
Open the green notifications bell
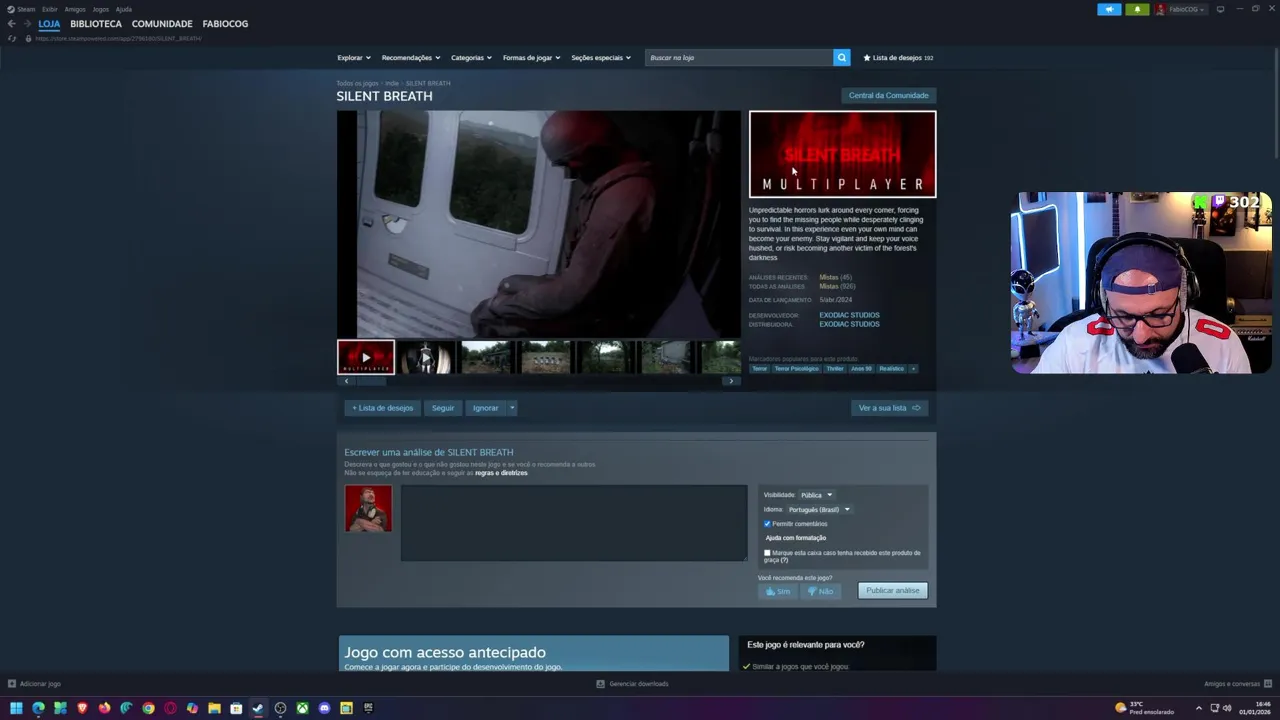coord(1137,9)
